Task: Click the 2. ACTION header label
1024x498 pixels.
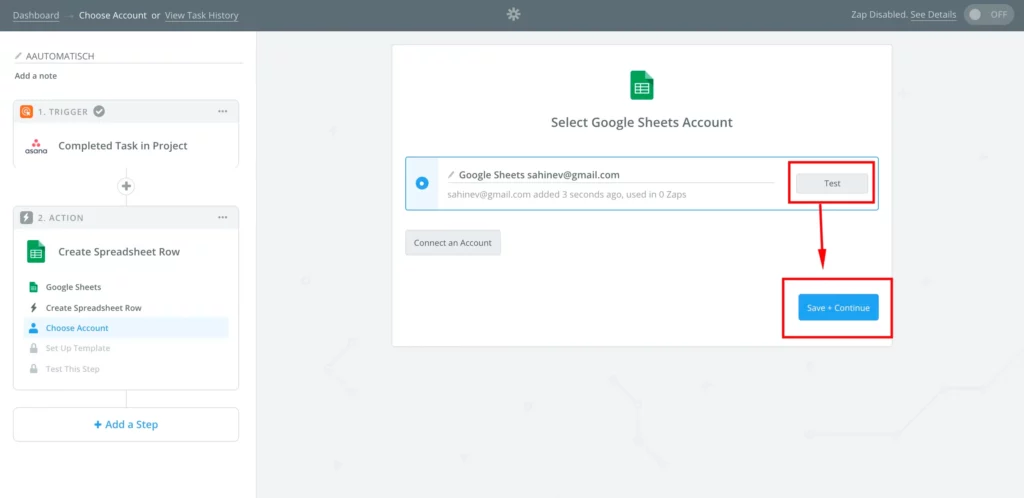Action: [61, 217]
